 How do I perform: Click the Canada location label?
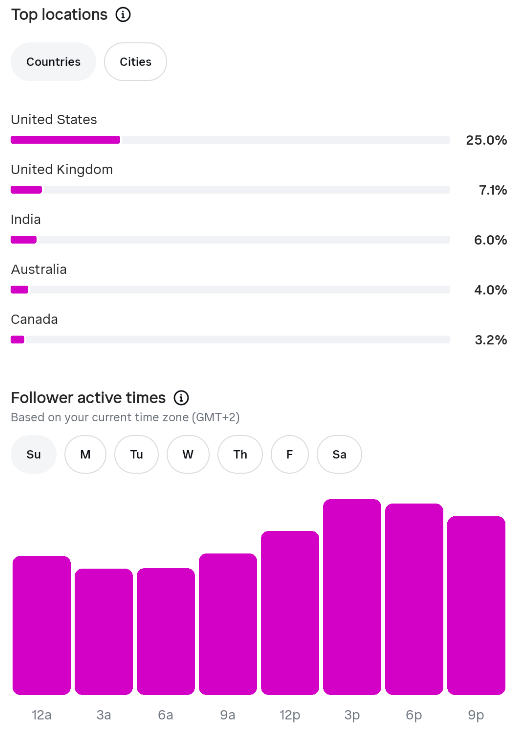[x=34, y=319]
